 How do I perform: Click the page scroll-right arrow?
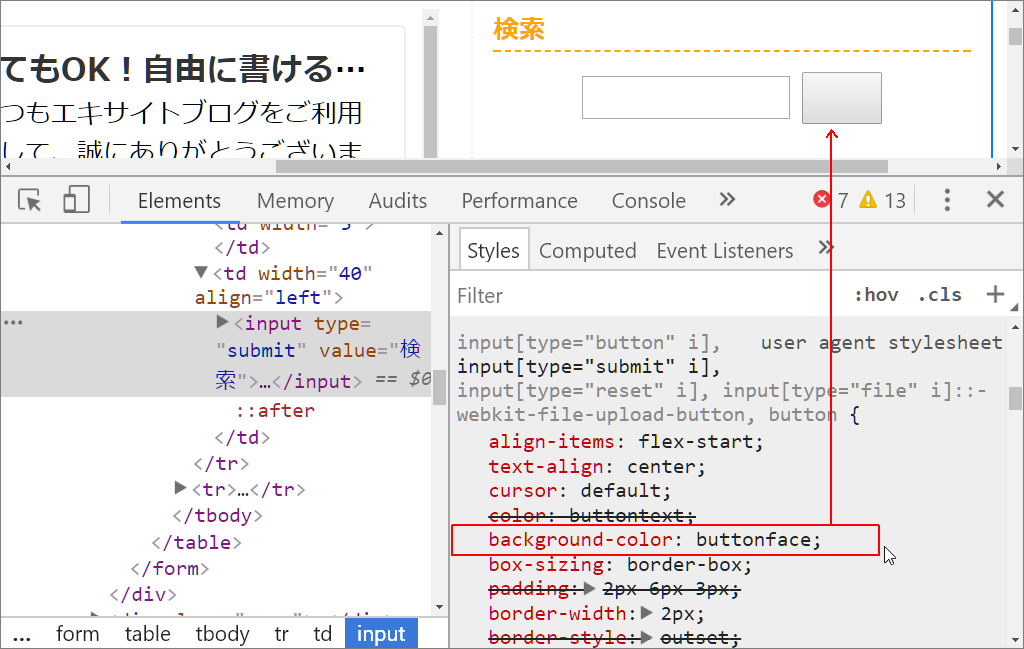coord(999,166)
